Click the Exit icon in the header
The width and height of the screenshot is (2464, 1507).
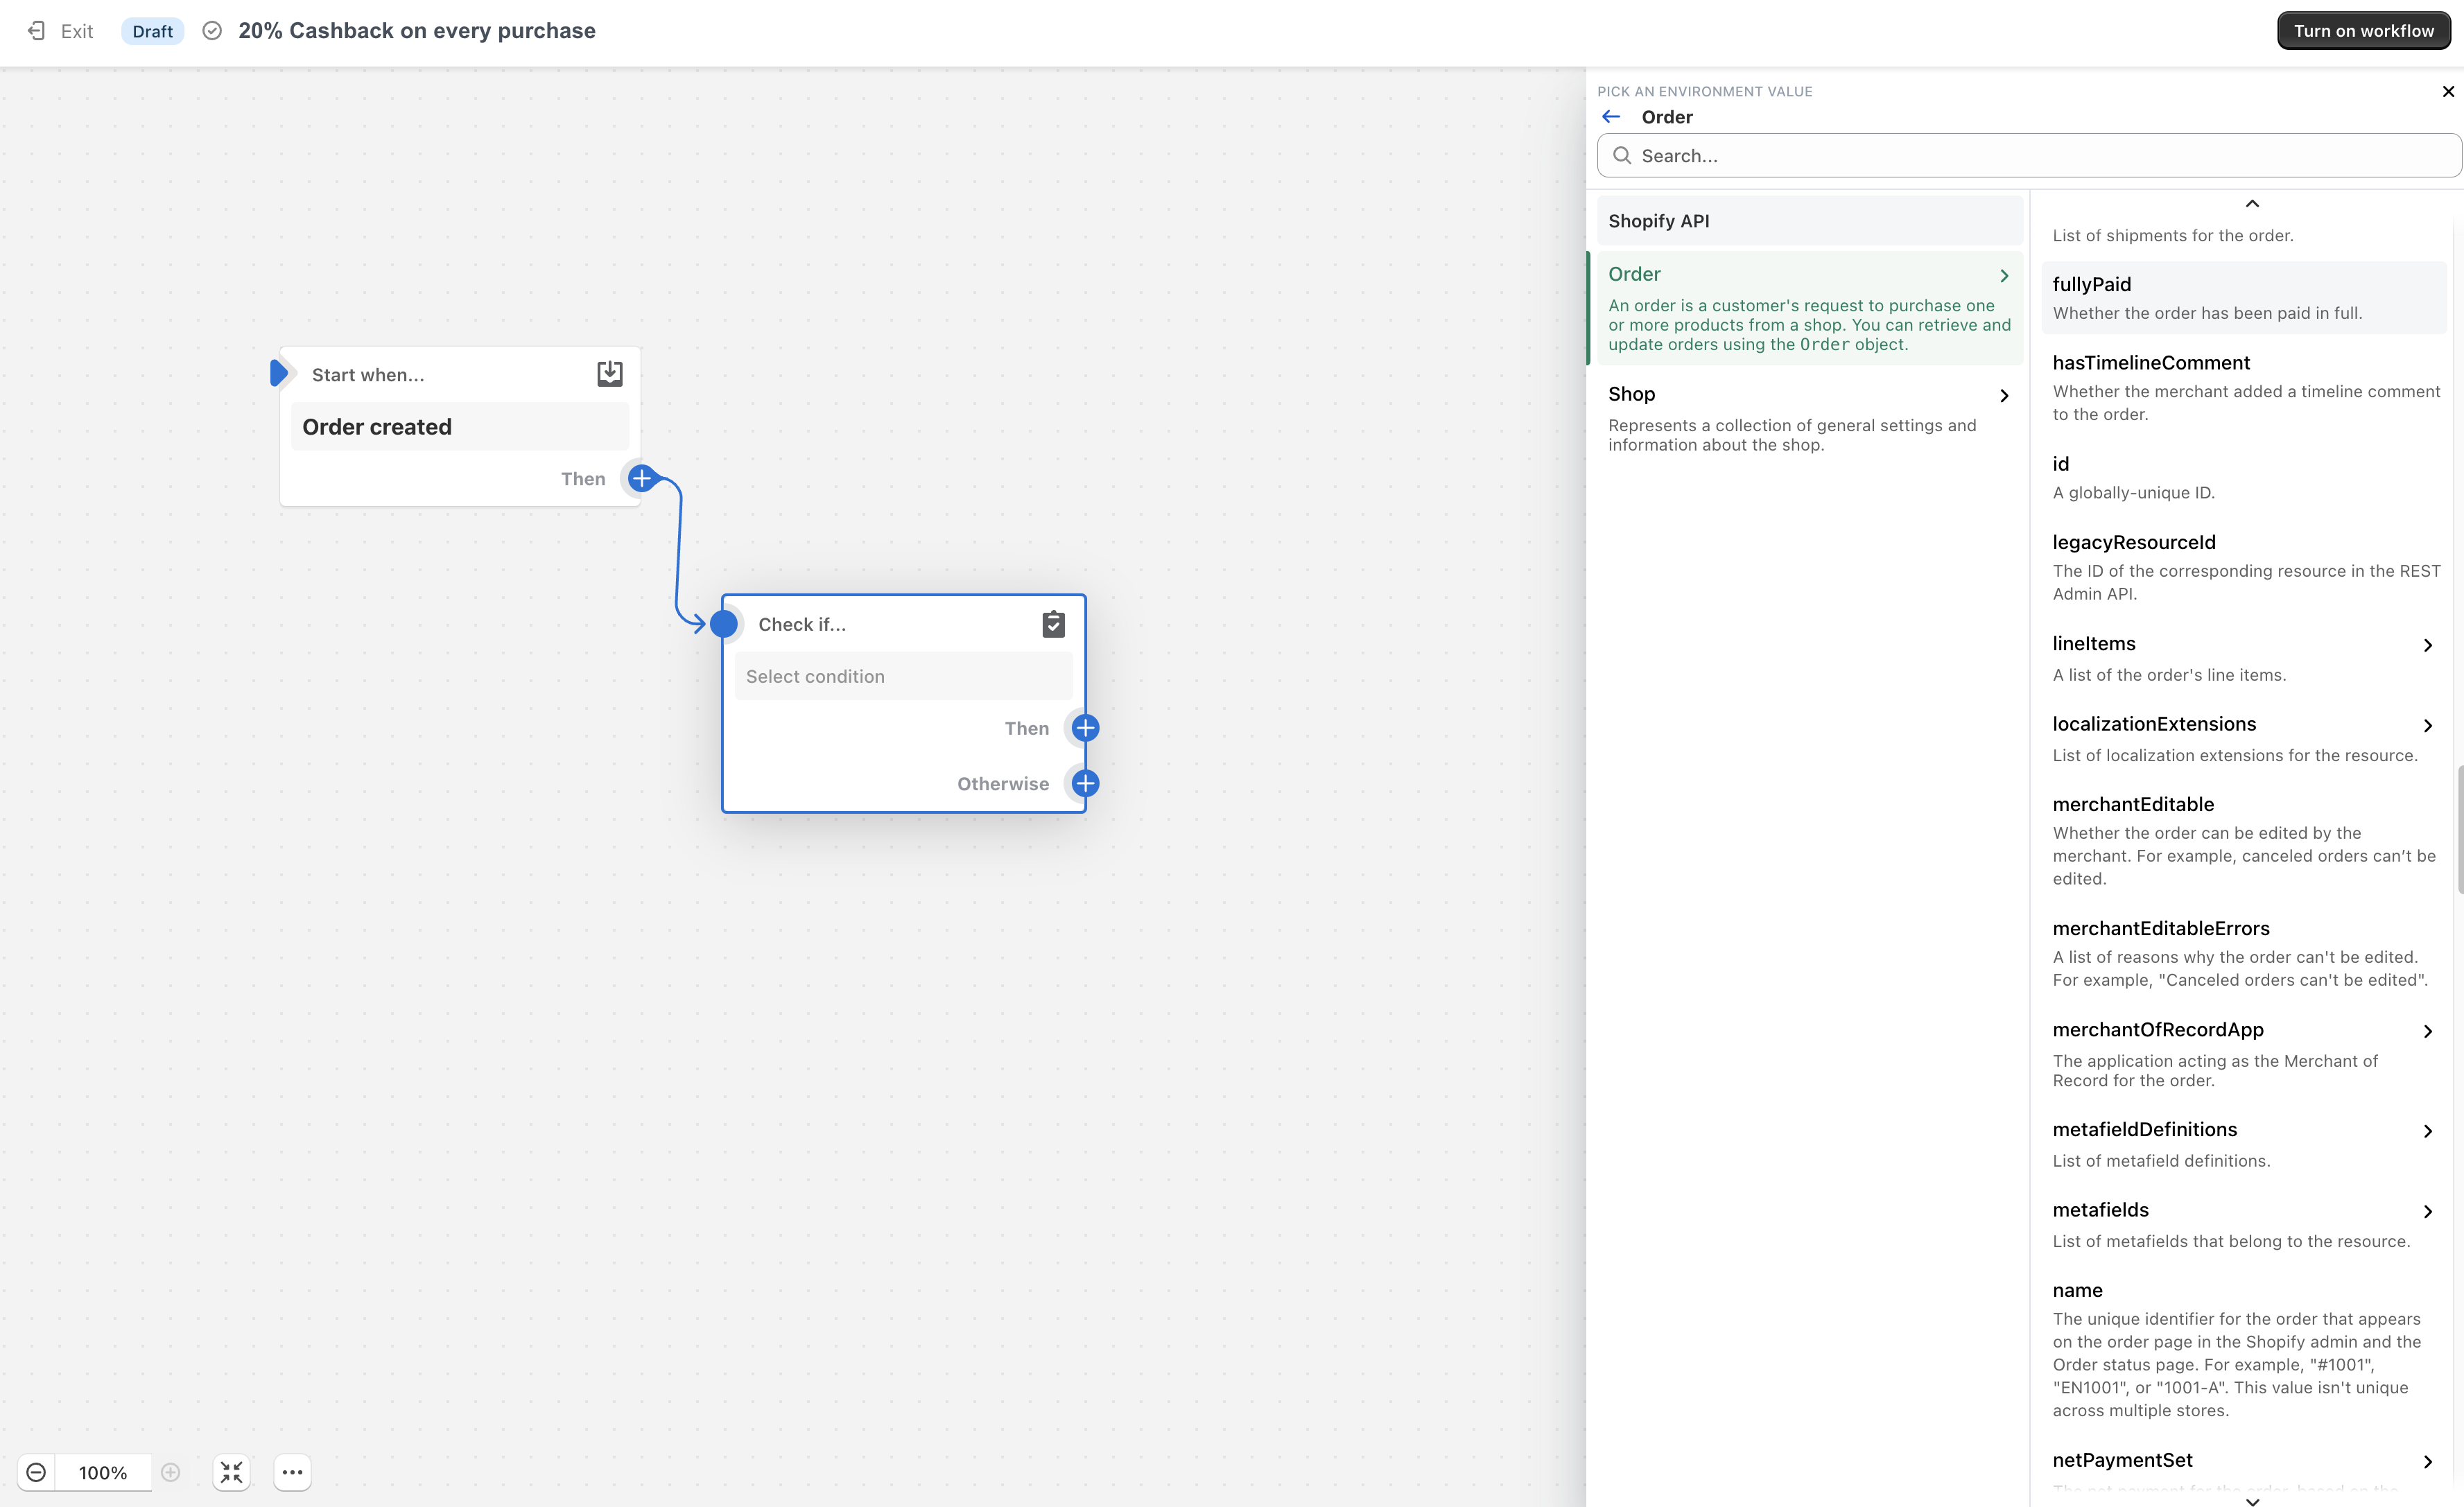click(x=37, y=31)
